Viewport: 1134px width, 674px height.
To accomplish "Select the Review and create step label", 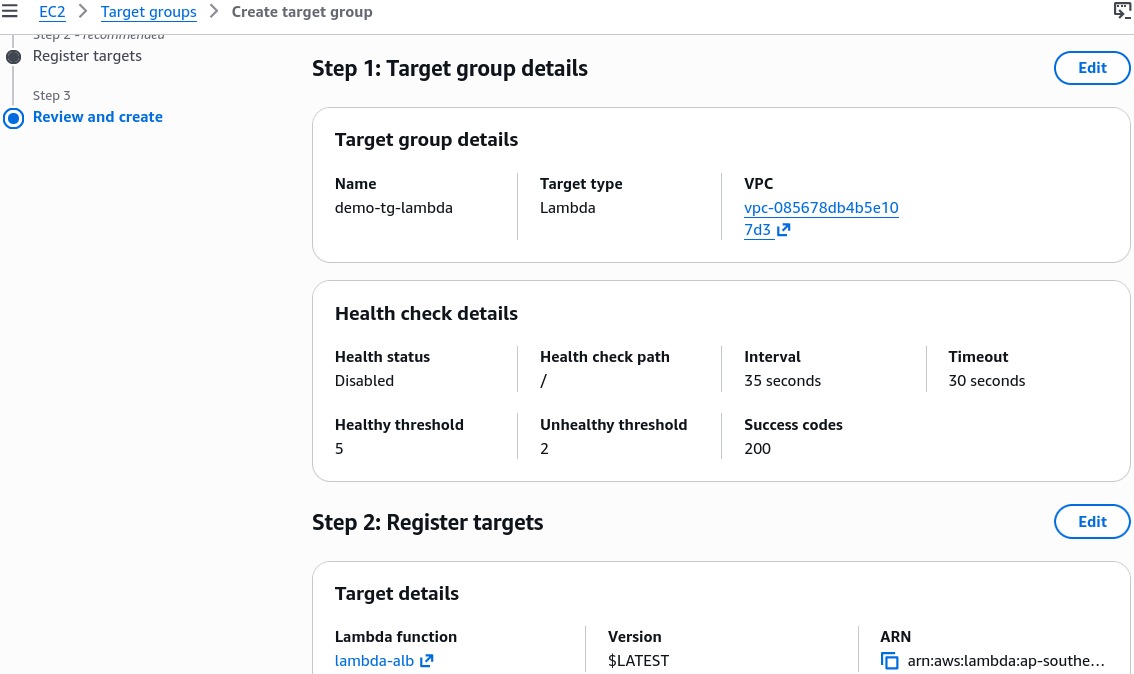I will [x=98, y=116].
